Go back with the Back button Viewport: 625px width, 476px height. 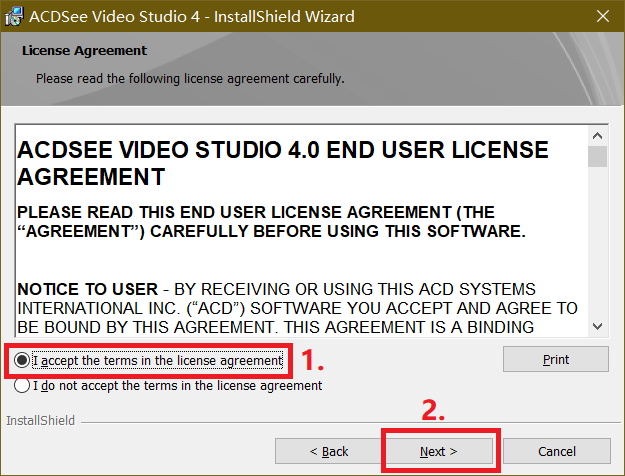328,451
